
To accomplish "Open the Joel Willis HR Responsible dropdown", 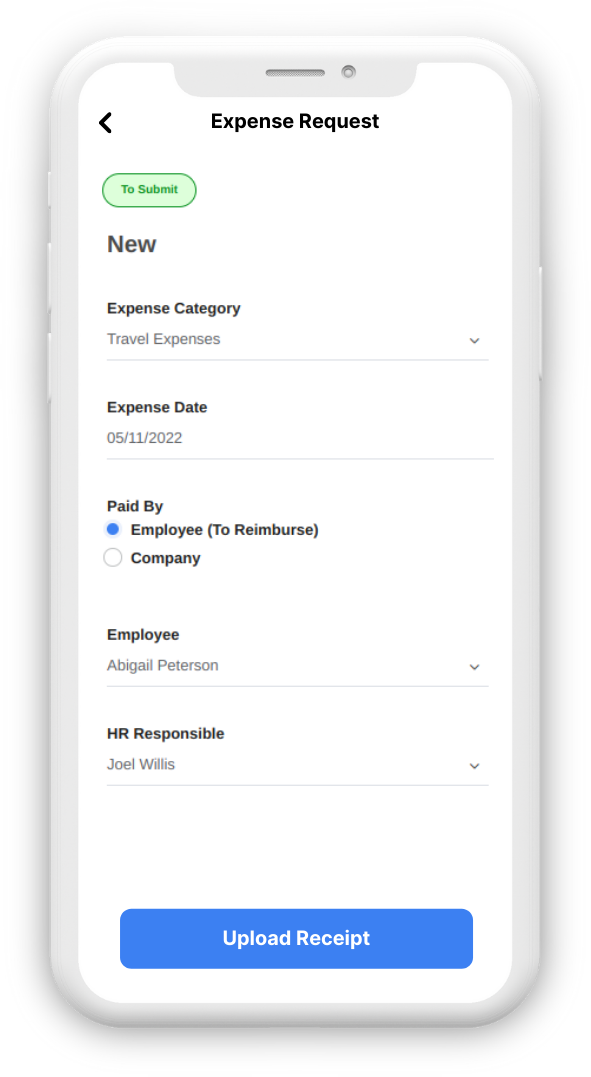I will point(298,765).
